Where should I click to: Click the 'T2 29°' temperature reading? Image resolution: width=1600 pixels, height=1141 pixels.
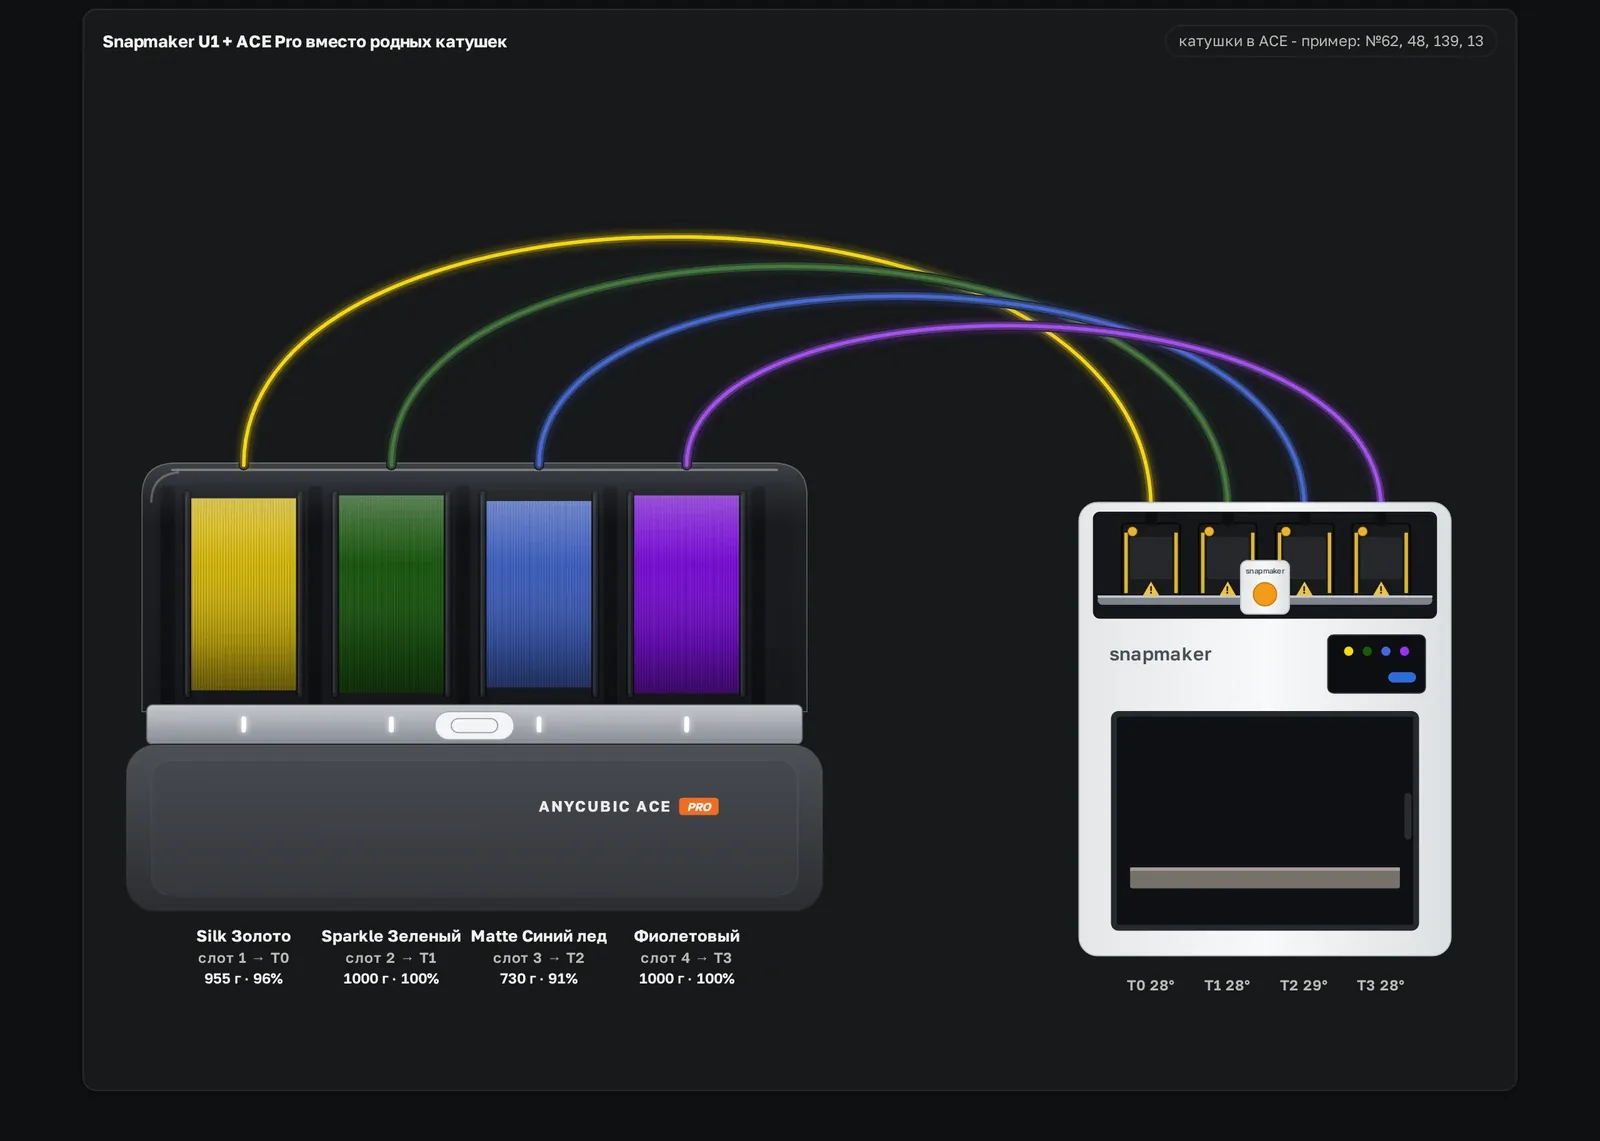click(1304, 986)
